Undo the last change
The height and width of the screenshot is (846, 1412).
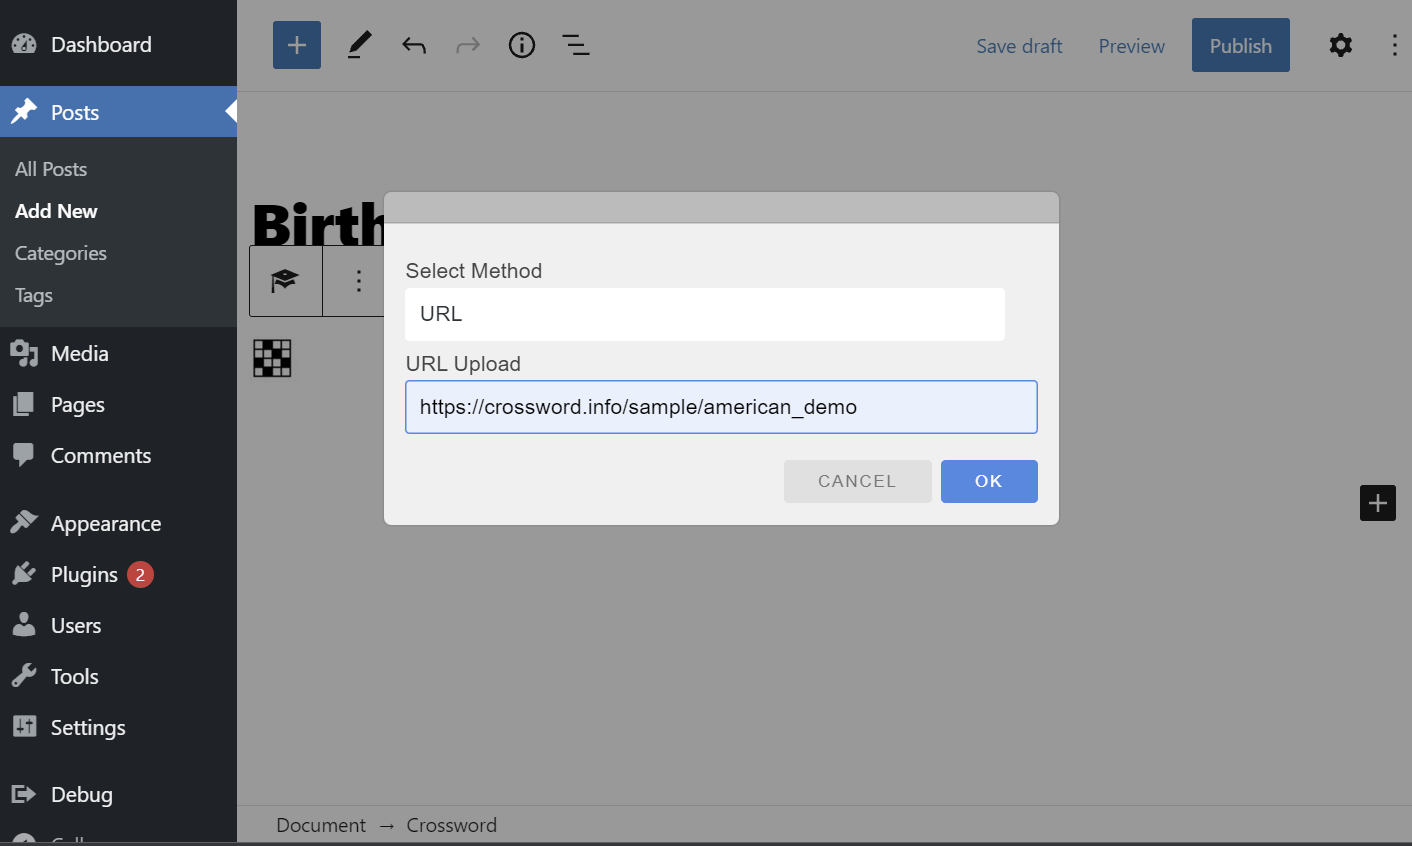click(x=414, y=45)
